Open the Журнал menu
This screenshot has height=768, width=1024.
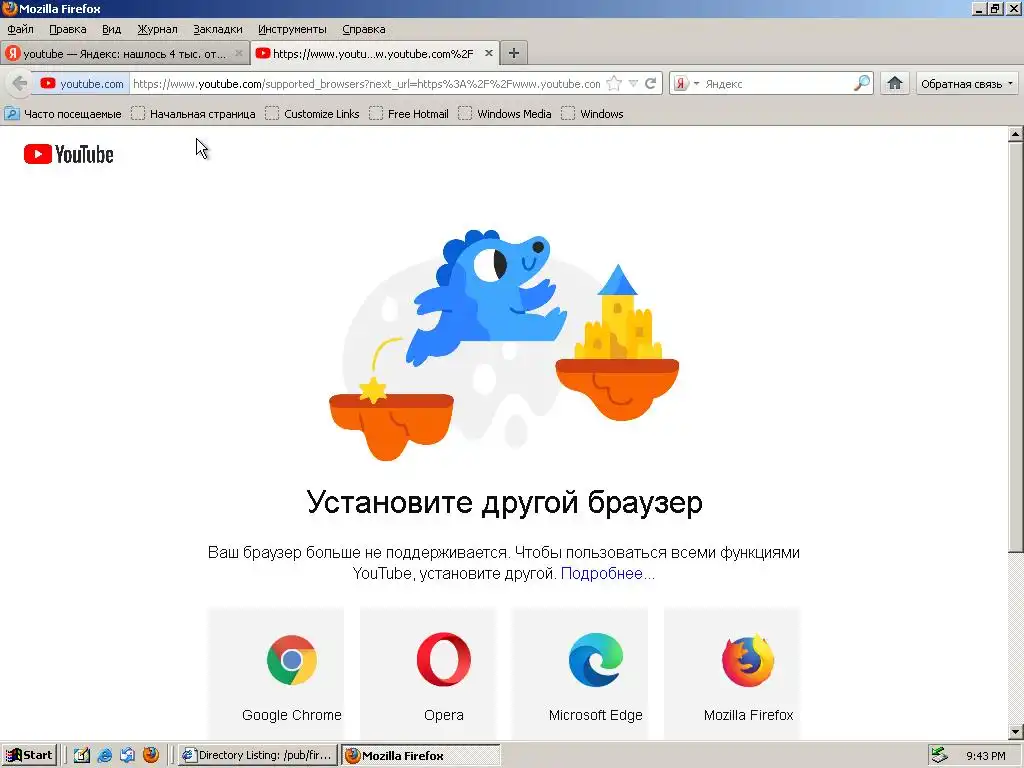pyautogui.click(x=157, y=29)
